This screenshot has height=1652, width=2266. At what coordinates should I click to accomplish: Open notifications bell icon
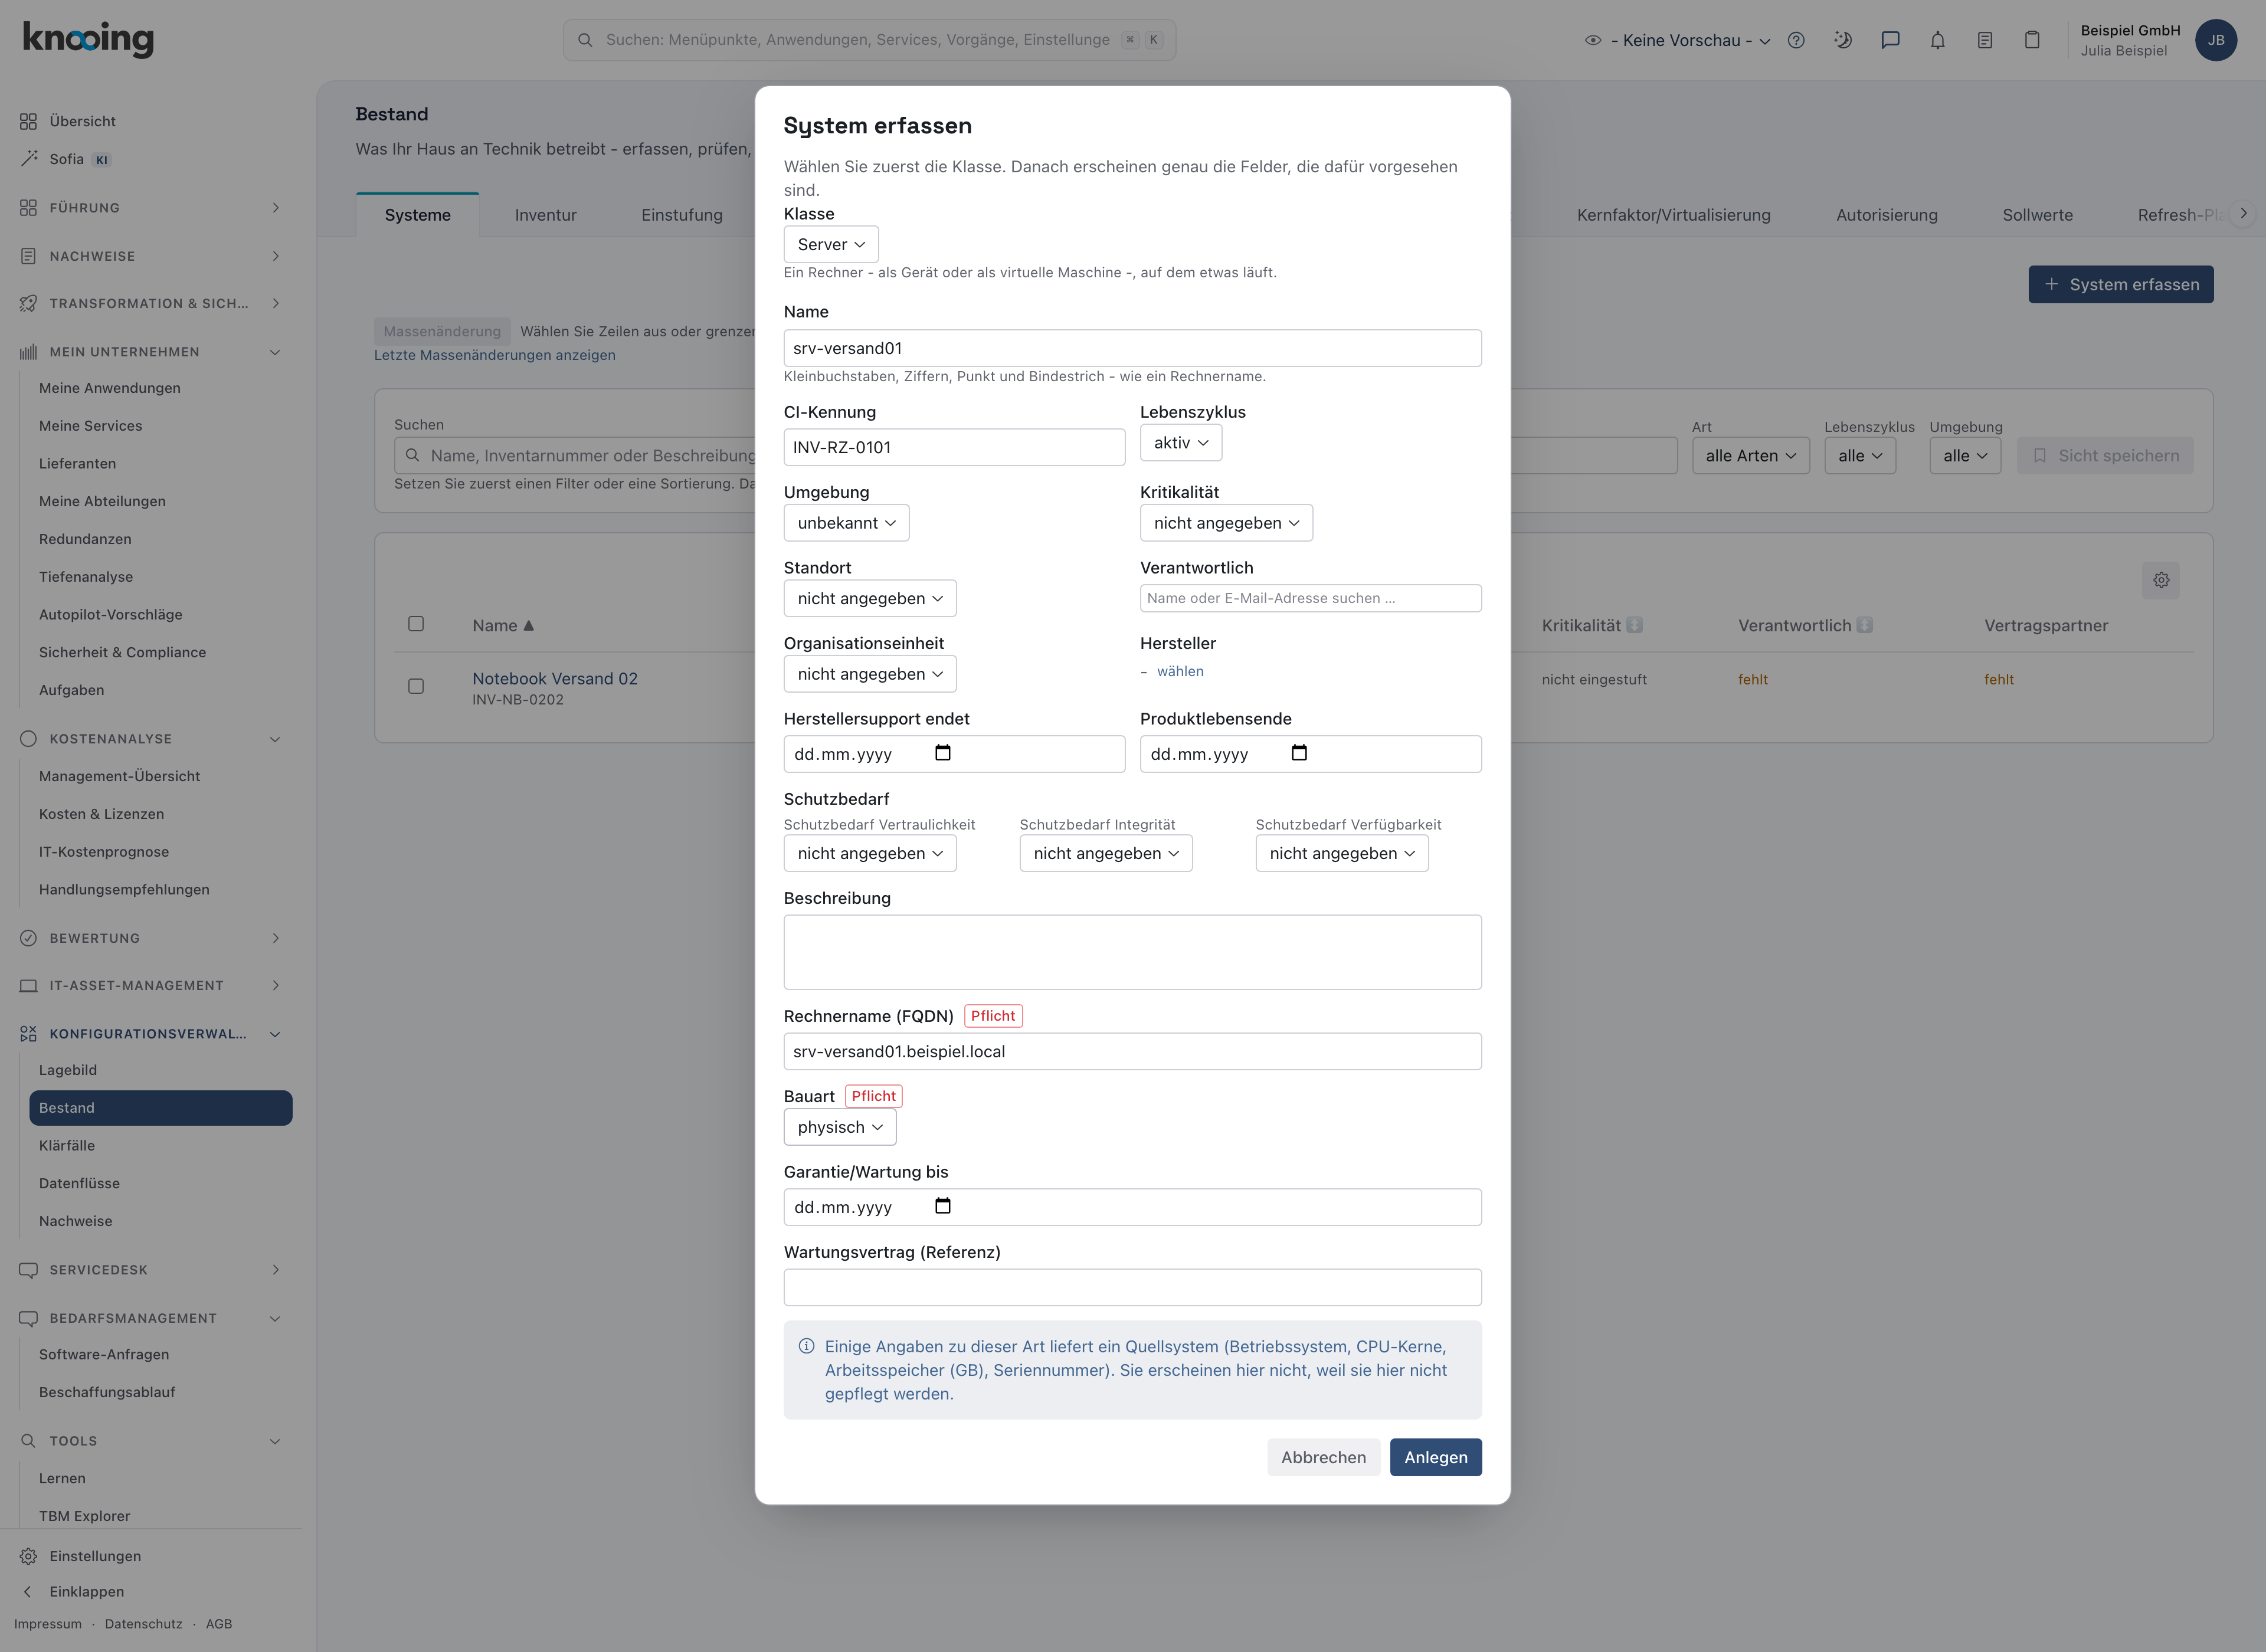click(x=1938, y=40)
